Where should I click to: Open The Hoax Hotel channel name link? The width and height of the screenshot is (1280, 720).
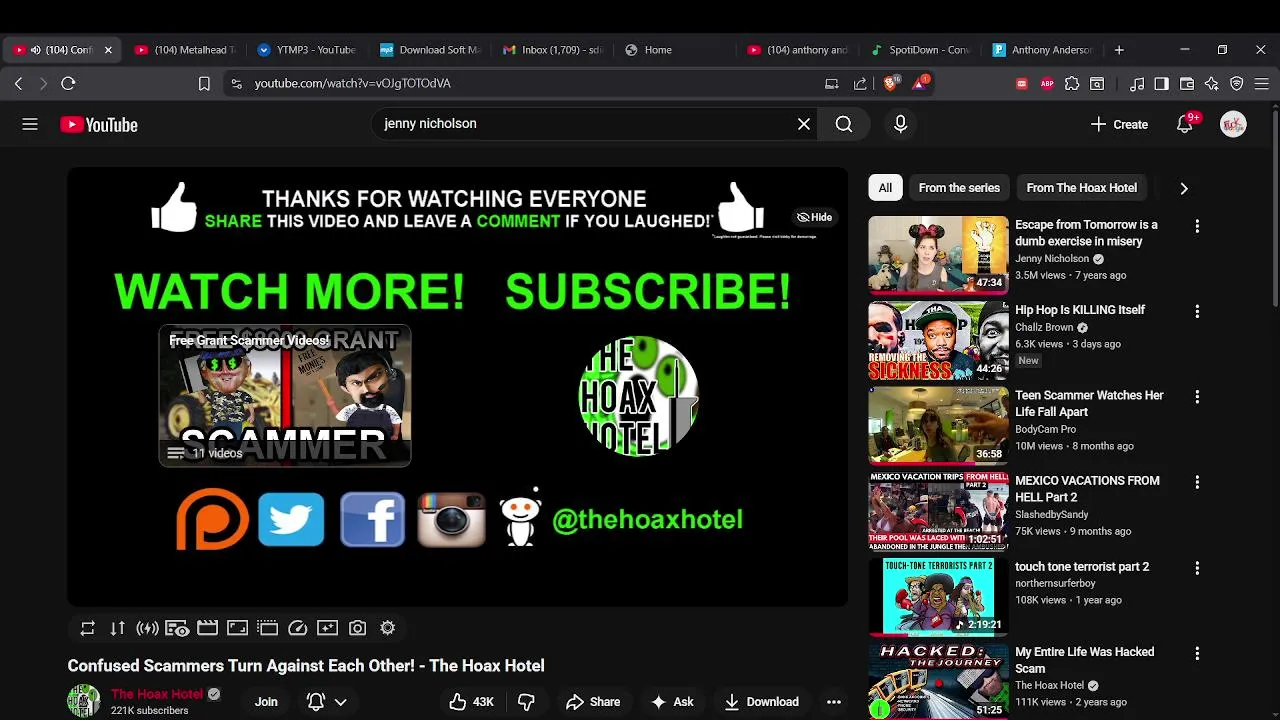157,694
